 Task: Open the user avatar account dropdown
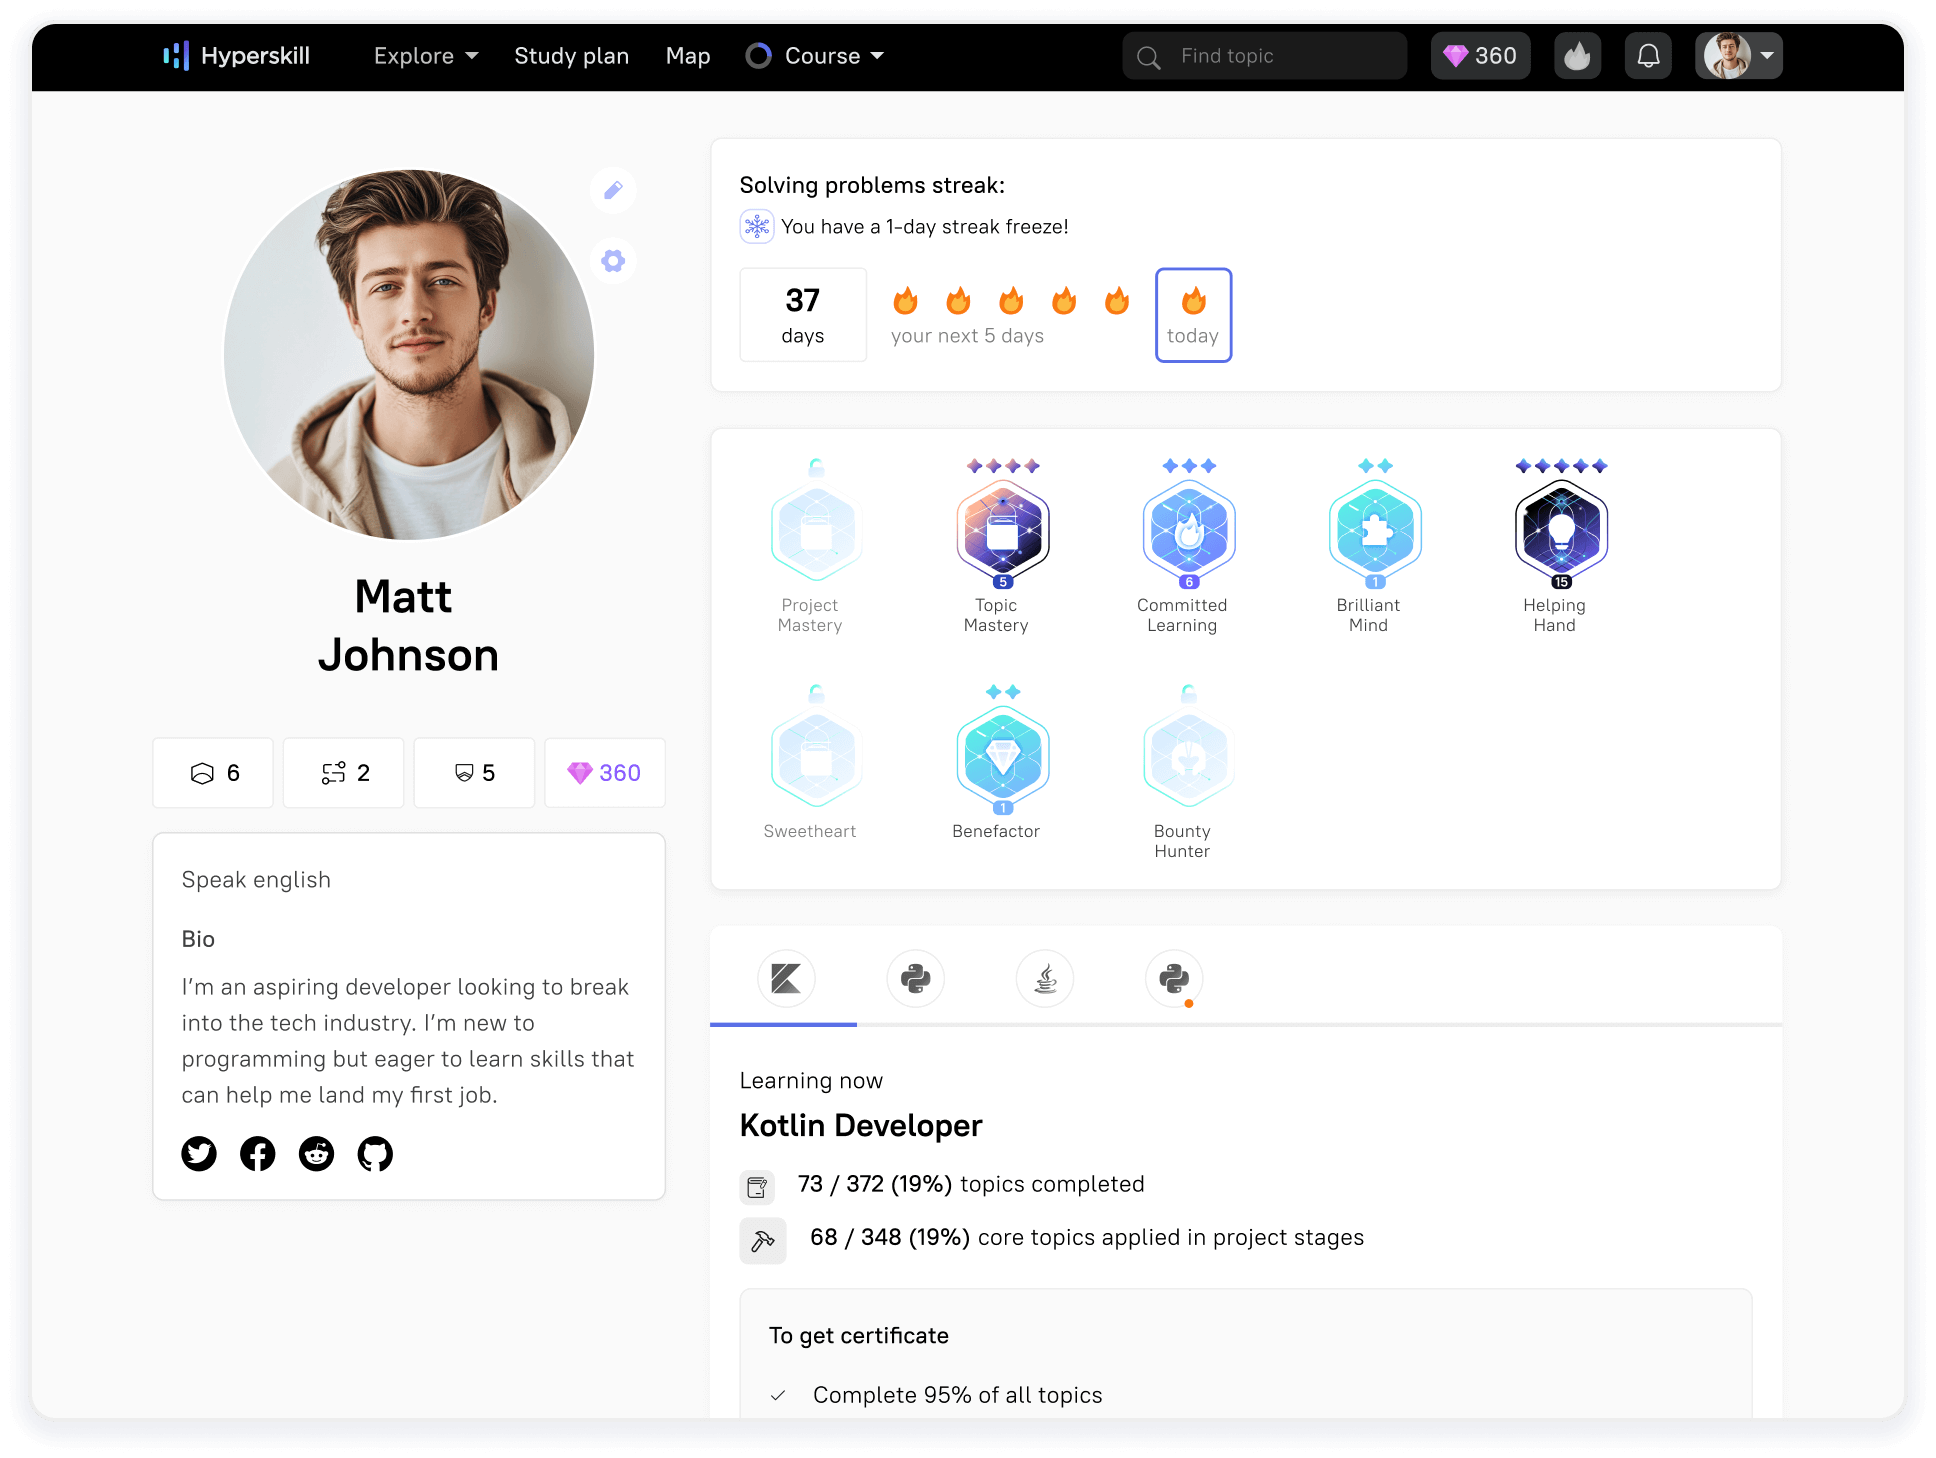click(x=1738, y=56)
